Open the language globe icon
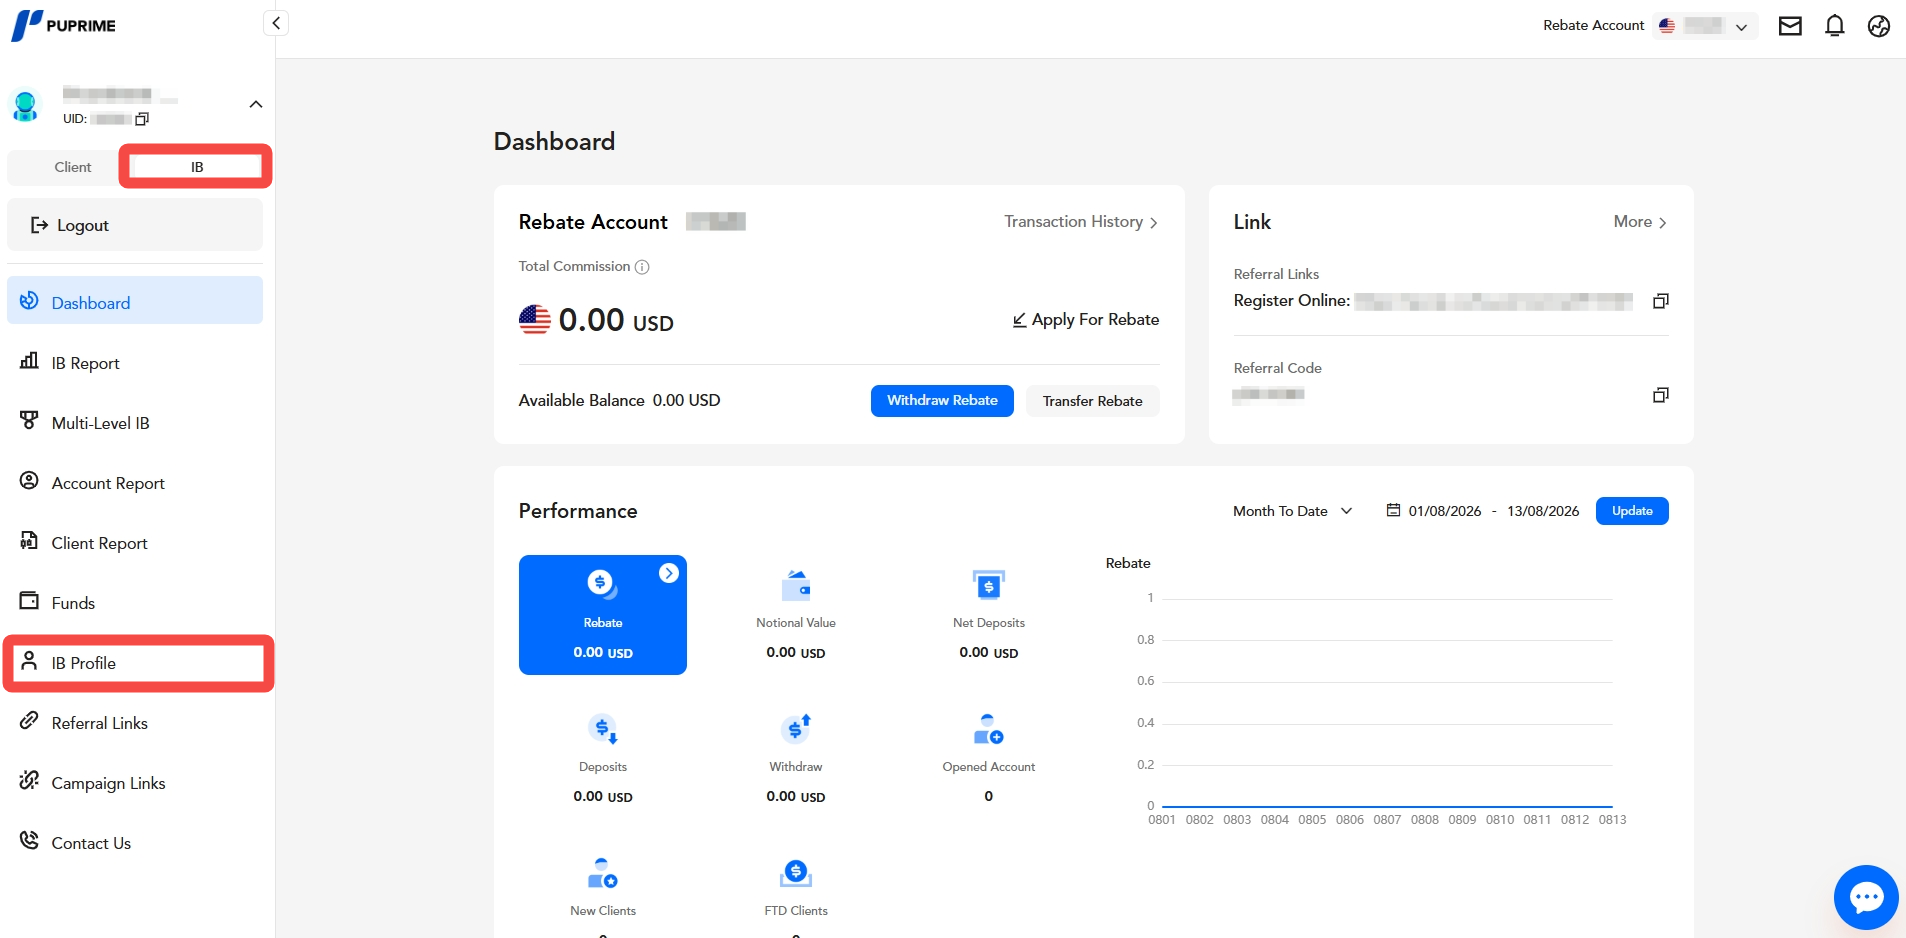Image resolution: width=1906 pixels, height=938 pixels. [x=1879, y=26]
